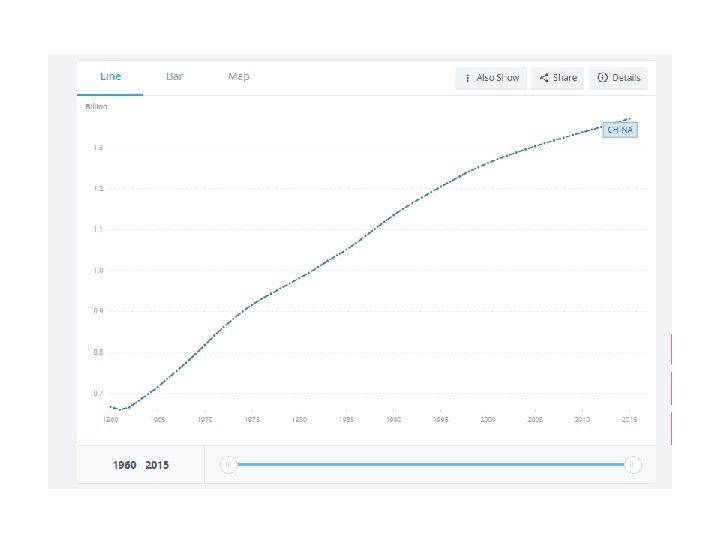Click the right year-range slider handle
Image resolution: width=720 pixels, height=540 pixels.
click(633, 464)
